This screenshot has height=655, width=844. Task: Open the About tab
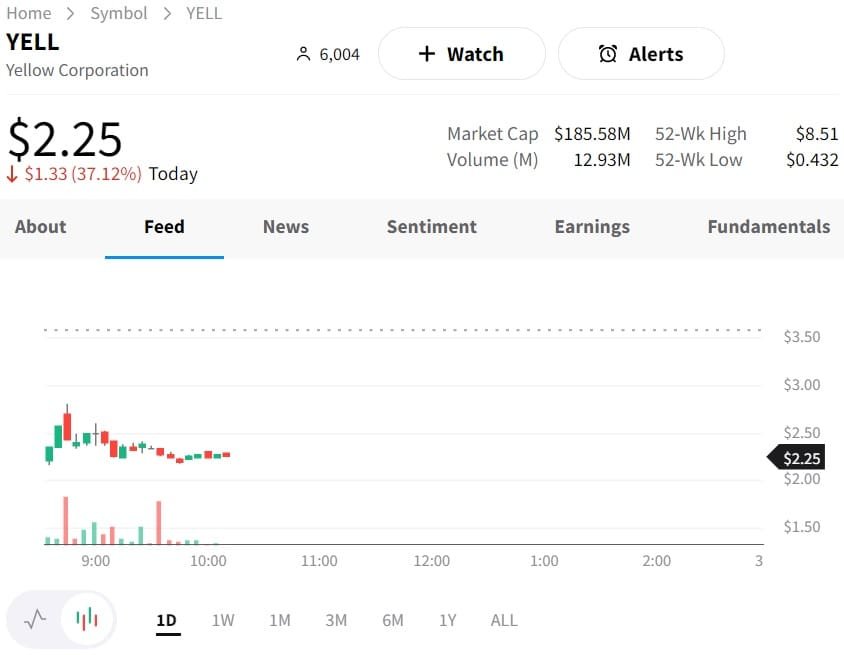point(40,227)
